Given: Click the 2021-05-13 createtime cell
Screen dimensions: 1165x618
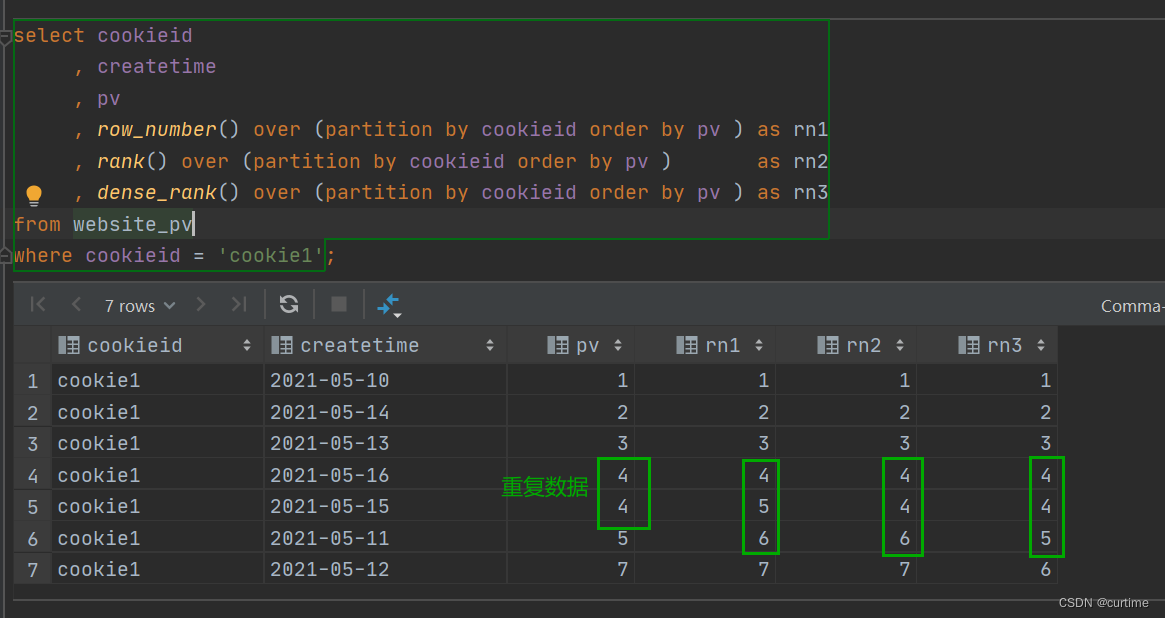Looking at the screenshot, I should (386, 443).
